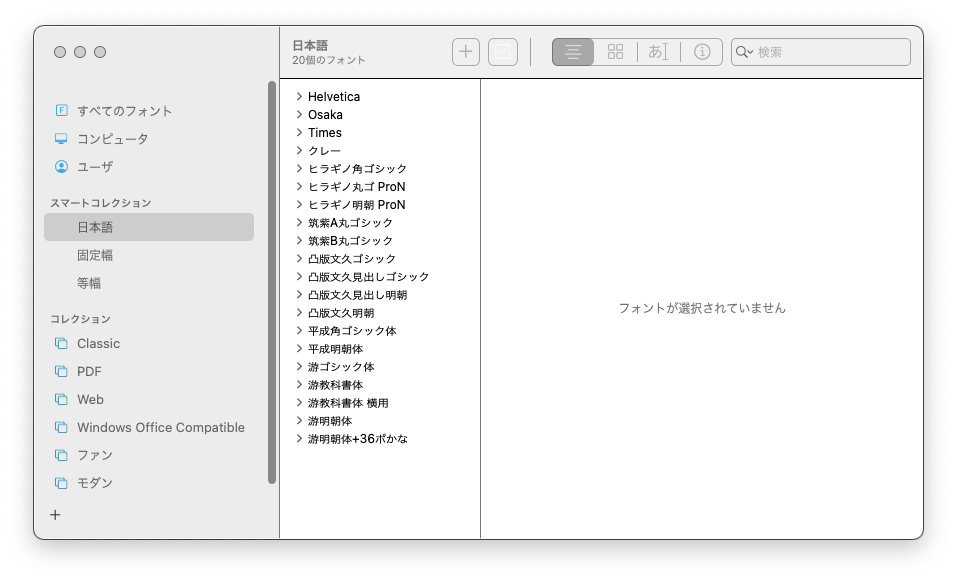Open the Web collection
This screenshot has width=957, height=581.
pyautogui.click(x=149, y=400)
